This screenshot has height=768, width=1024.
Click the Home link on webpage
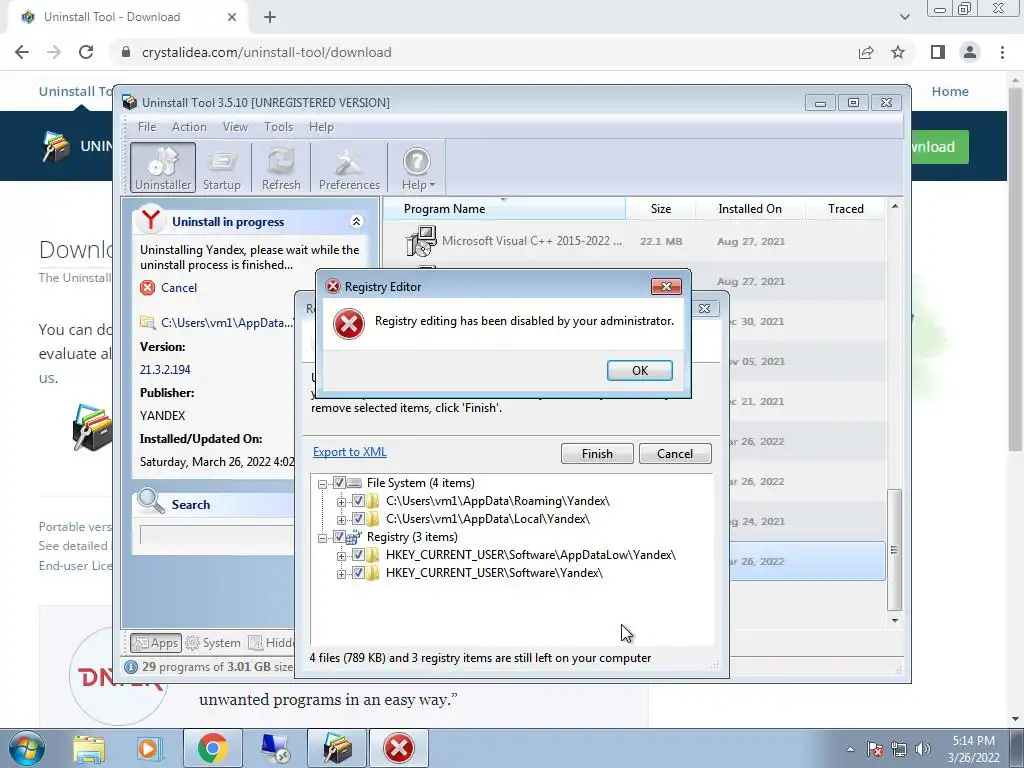(x=950, y=91)
